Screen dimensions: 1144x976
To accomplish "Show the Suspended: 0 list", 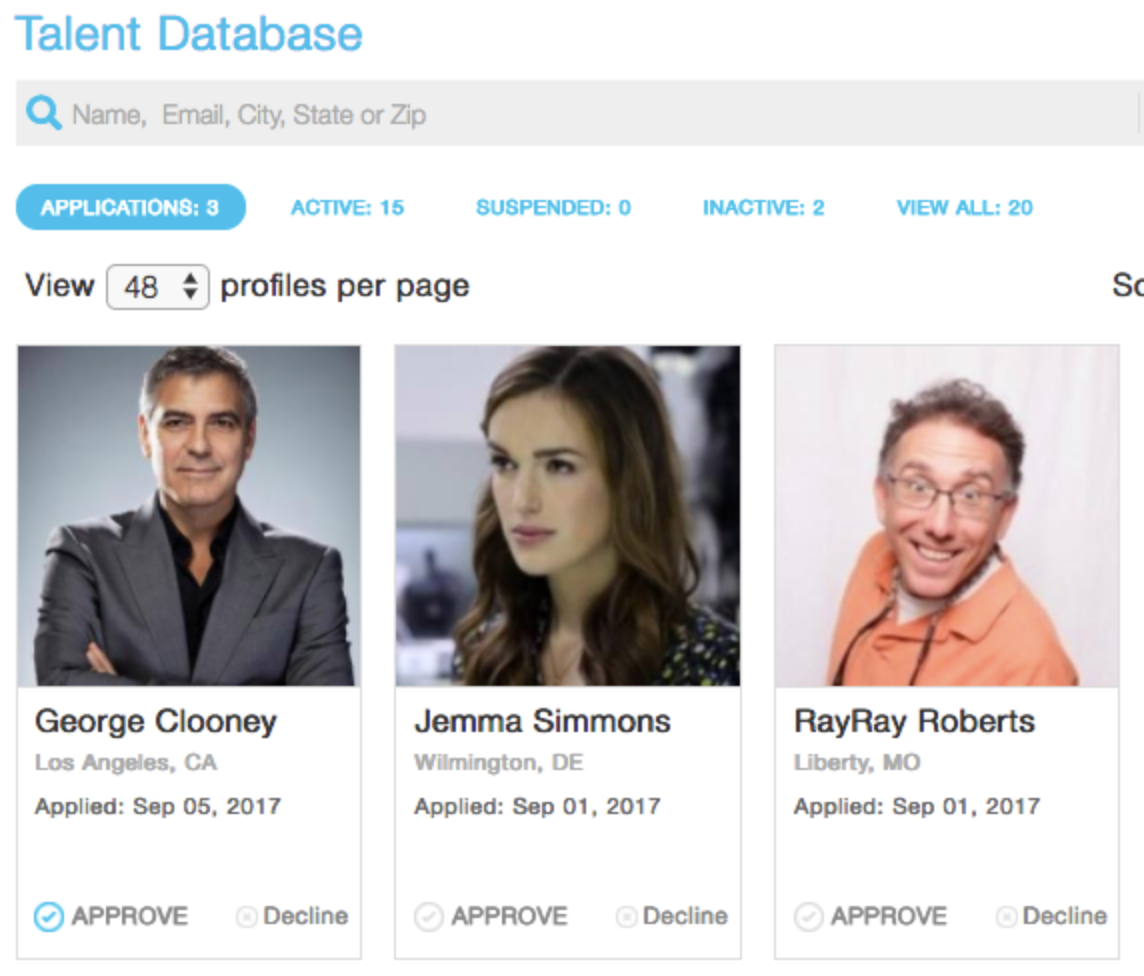I will coord(553,208).
